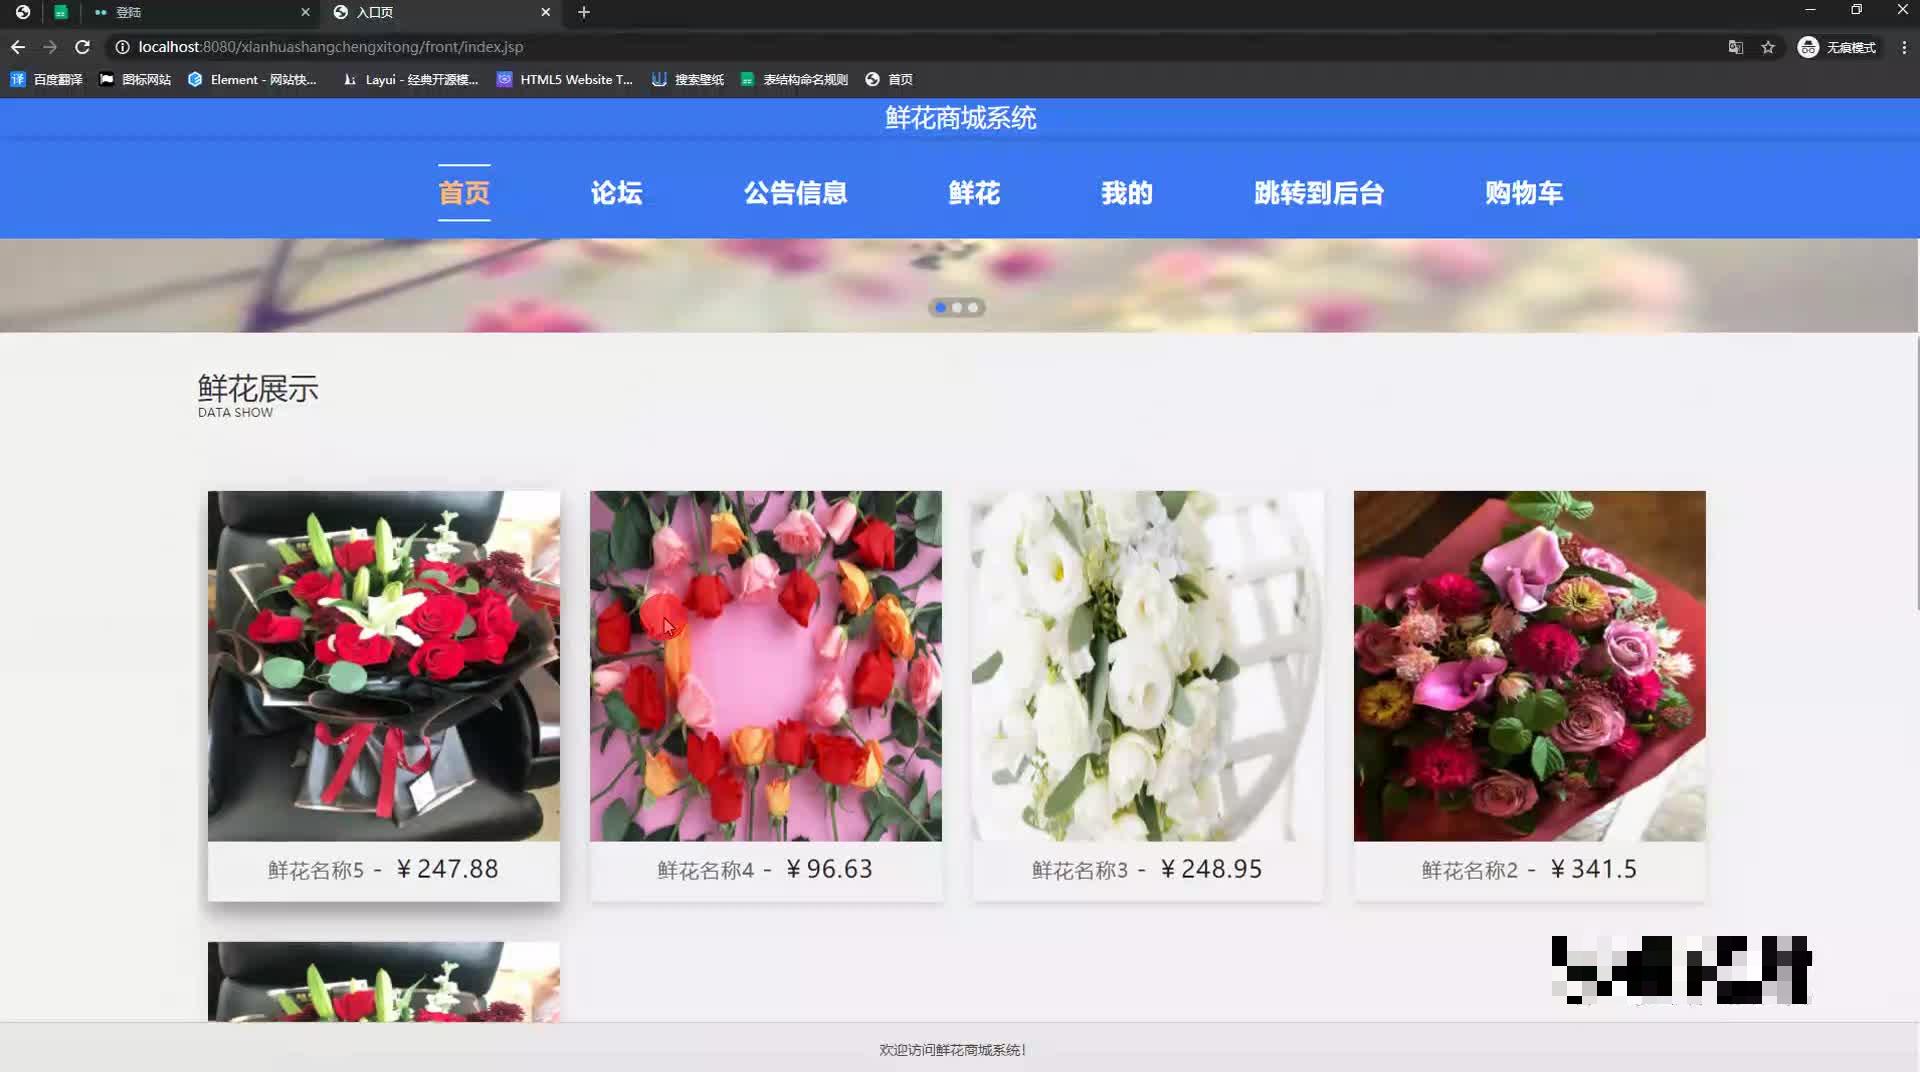Select 首页 in navigation menu
1920x1072 pixels.
464,192
